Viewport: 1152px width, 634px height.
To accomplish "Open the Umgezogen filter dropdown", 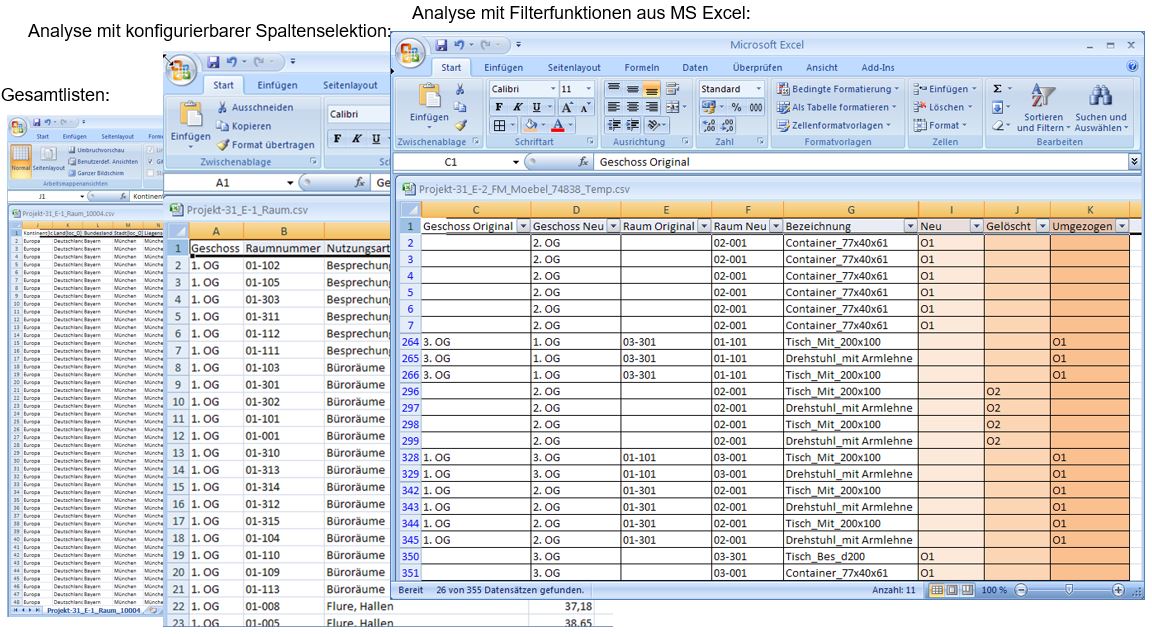I will (1122, 226).
